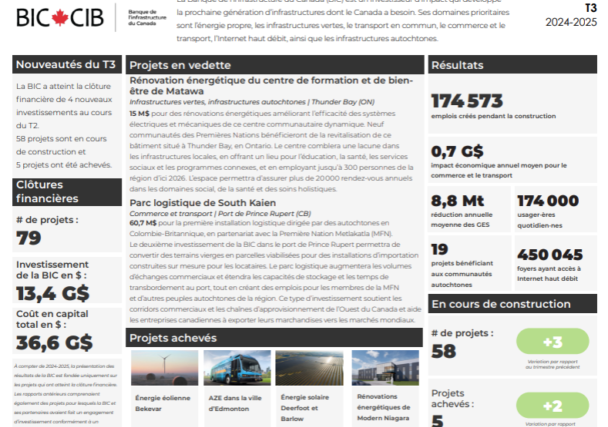
Task: Click the 'En cours de construction' header
Action: click(512, 304)
